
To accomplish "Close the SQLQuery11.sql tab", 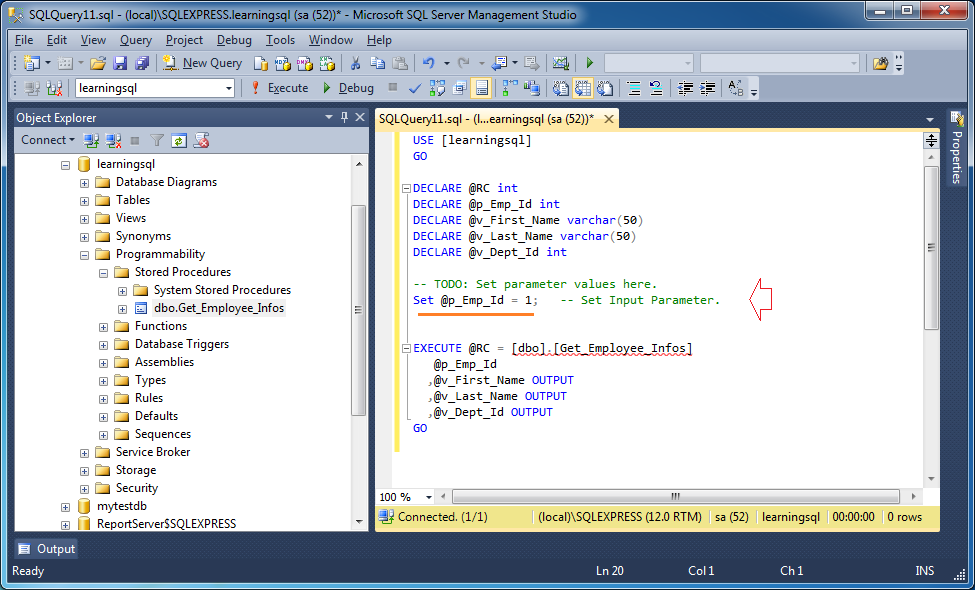I will point(608,119).
